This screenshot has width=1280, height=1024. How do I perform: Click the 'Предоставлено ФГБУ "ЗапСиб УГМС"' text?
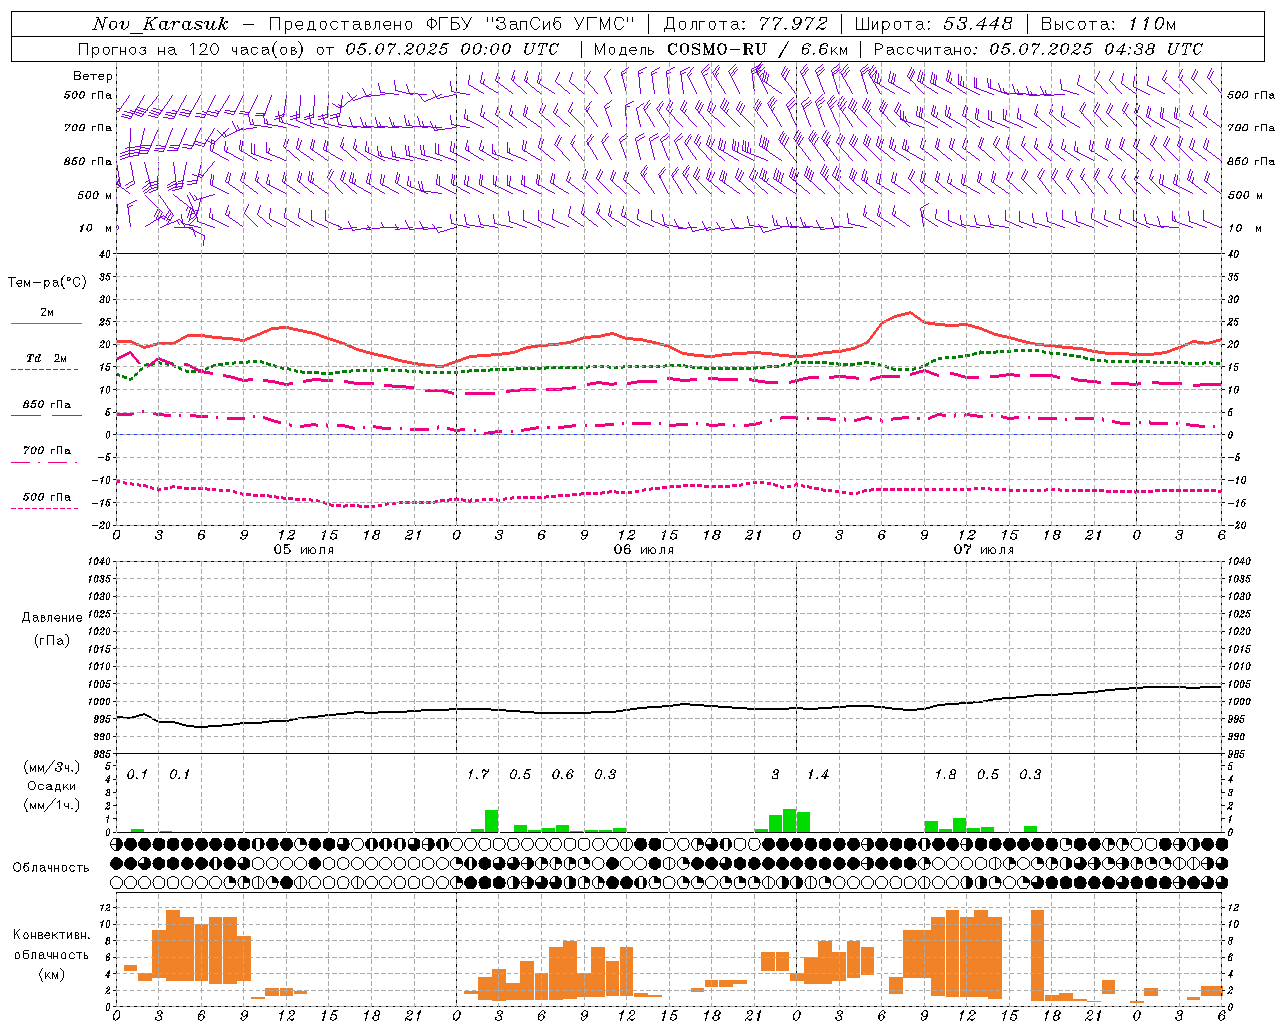[451, 24]
